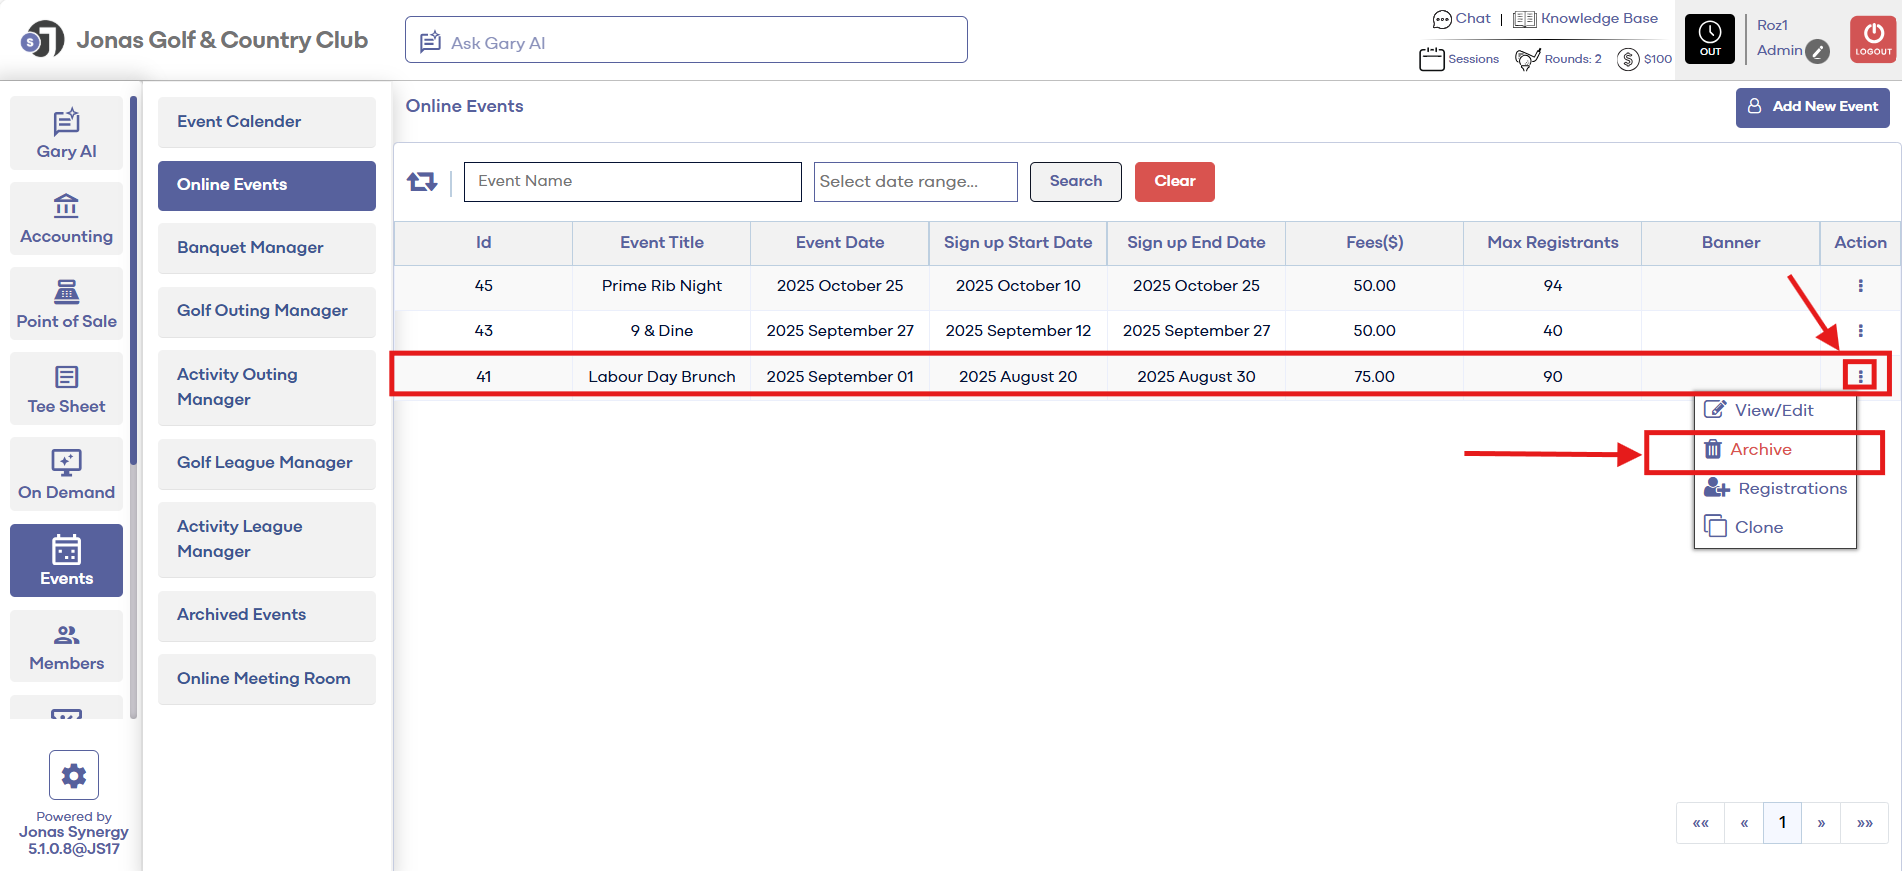This screenshot has height=871, width=1902.
Task: Focus the Ask Gary AI input
Action: pos(686,40)
